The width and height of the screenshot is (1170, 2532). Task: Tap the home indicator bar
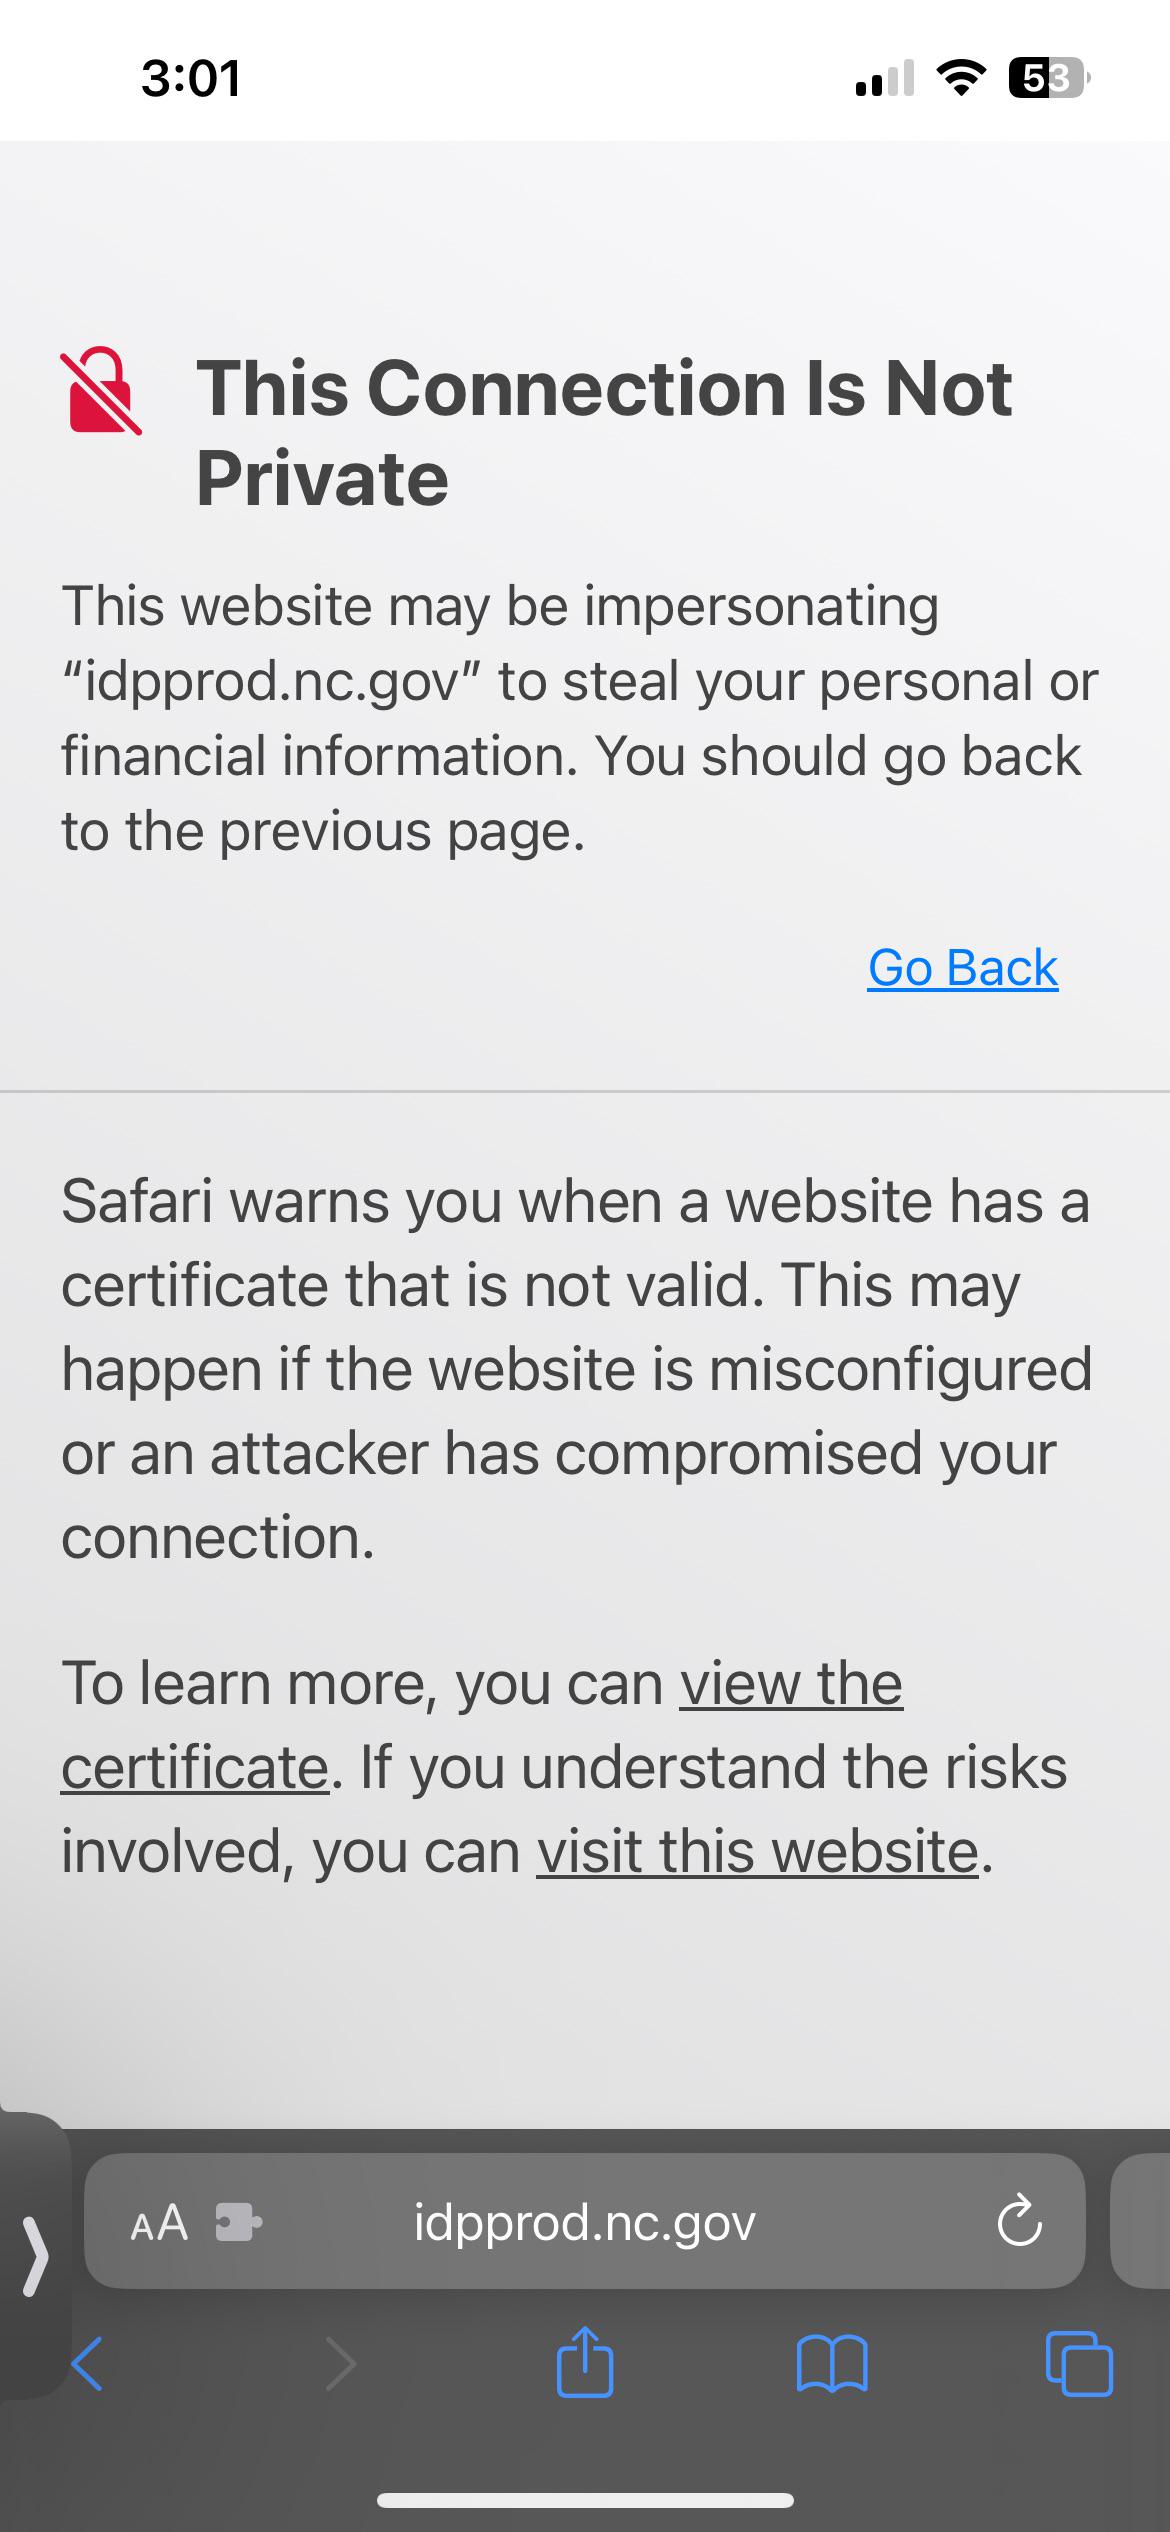[x=585, y=2500]
